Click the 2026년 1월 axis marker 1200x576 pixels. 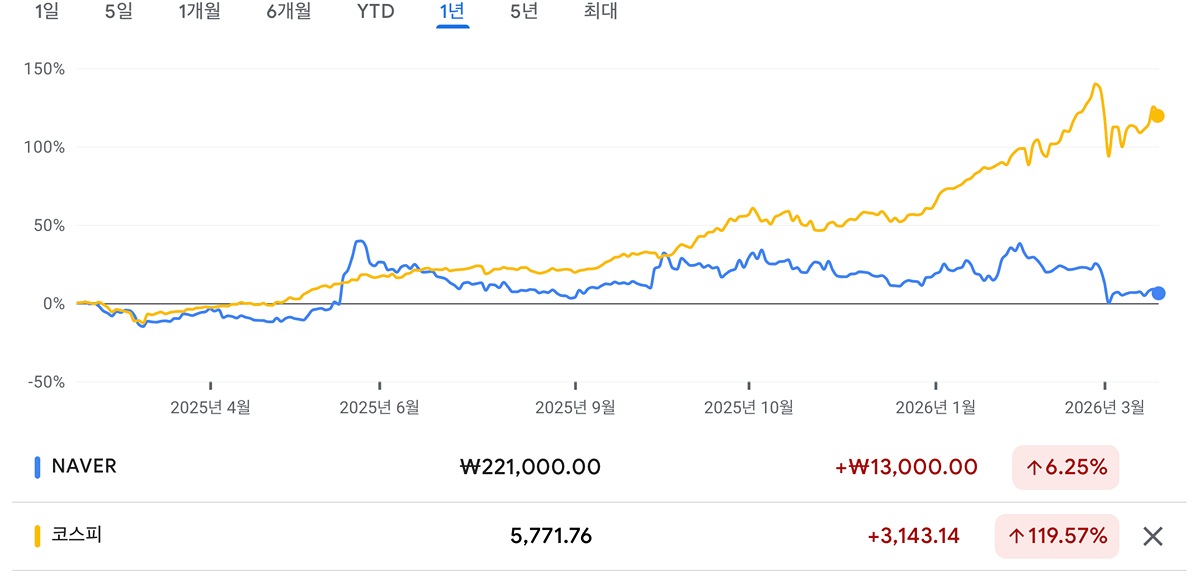tap(935, 407)
